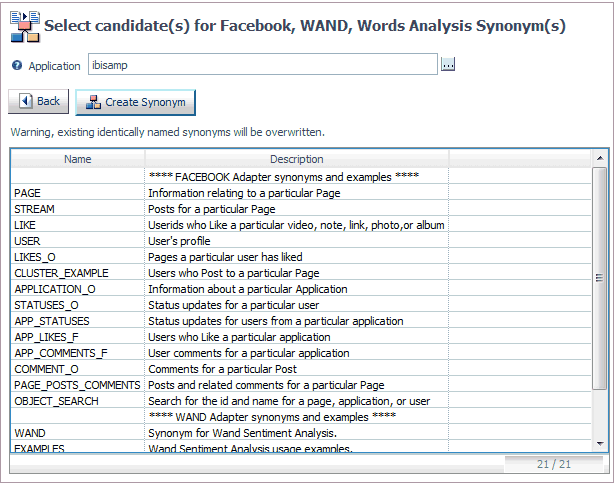Screen dimensions: 614x484
Task: Click 'Posts for a particular Page' description
Action: 212,209
